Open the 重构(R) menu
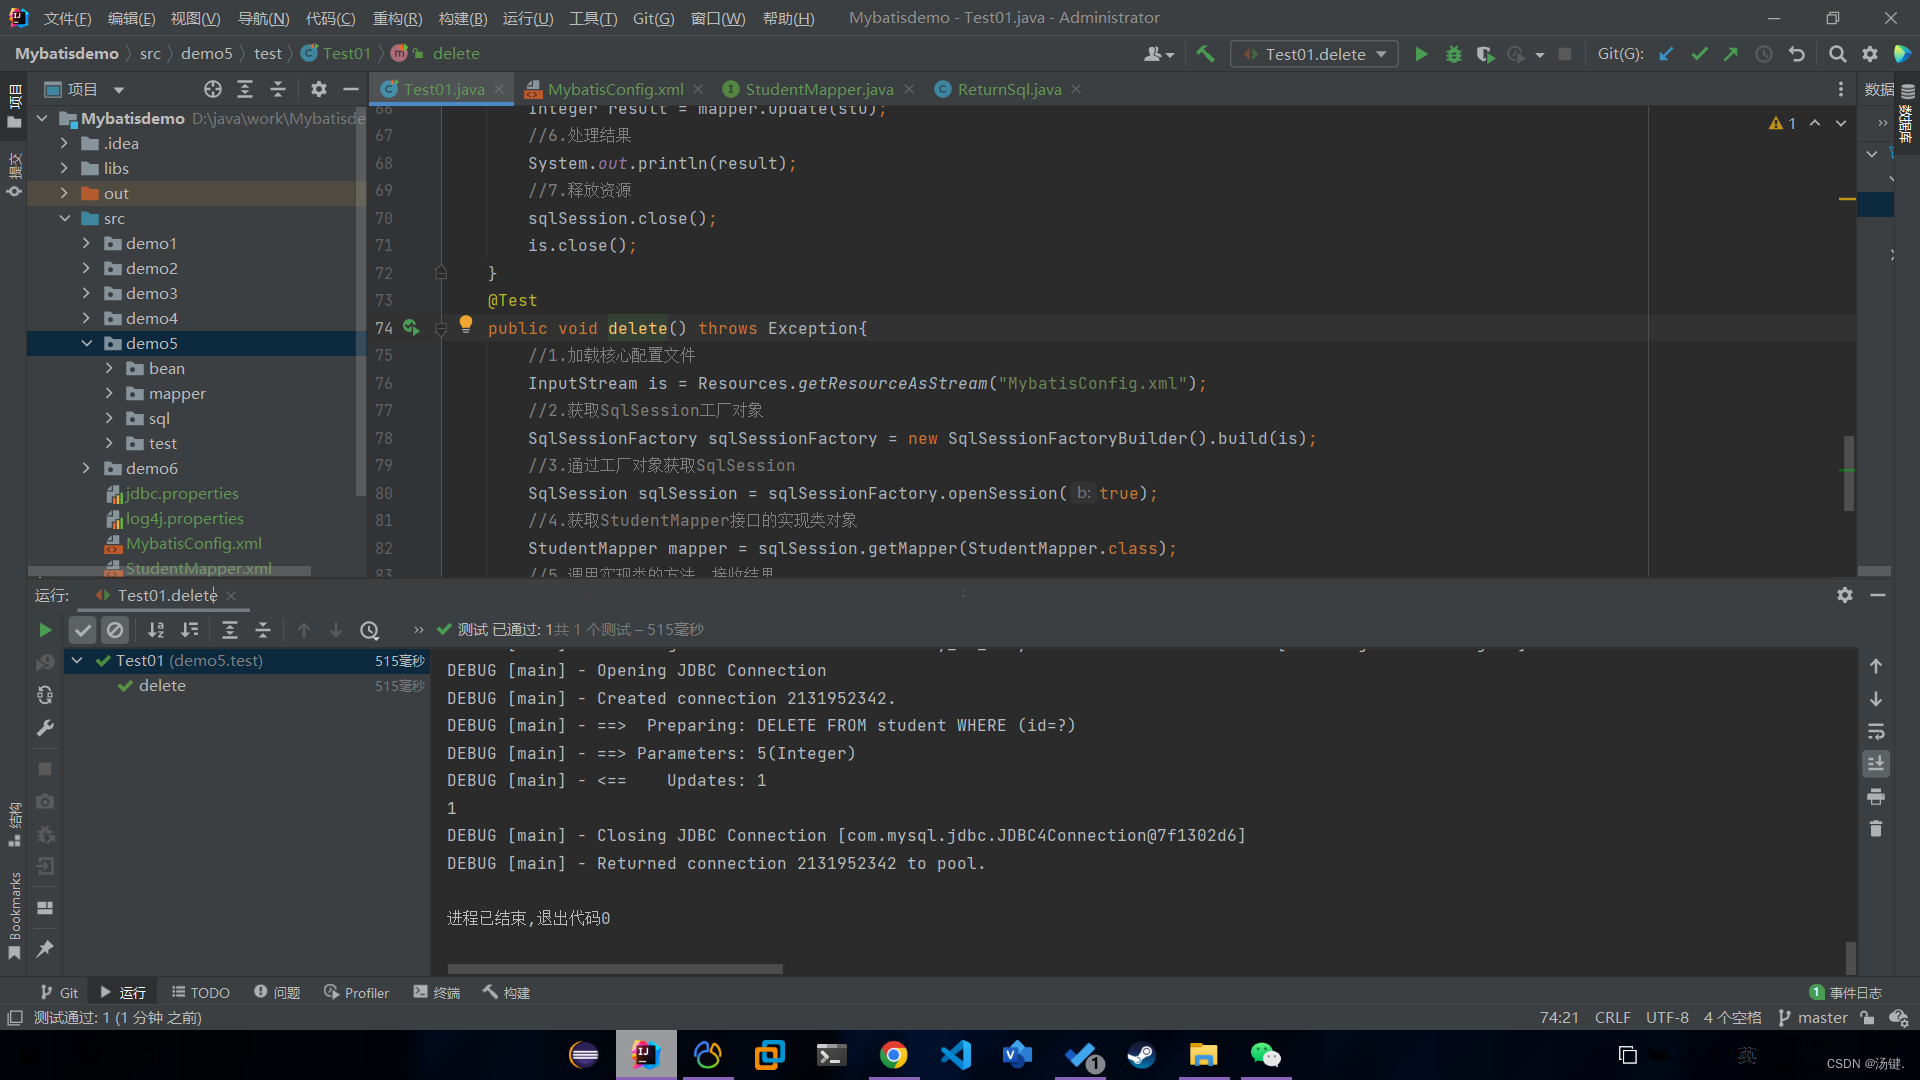Screen dimensions: 1920x1080 (x=397, y=18)
